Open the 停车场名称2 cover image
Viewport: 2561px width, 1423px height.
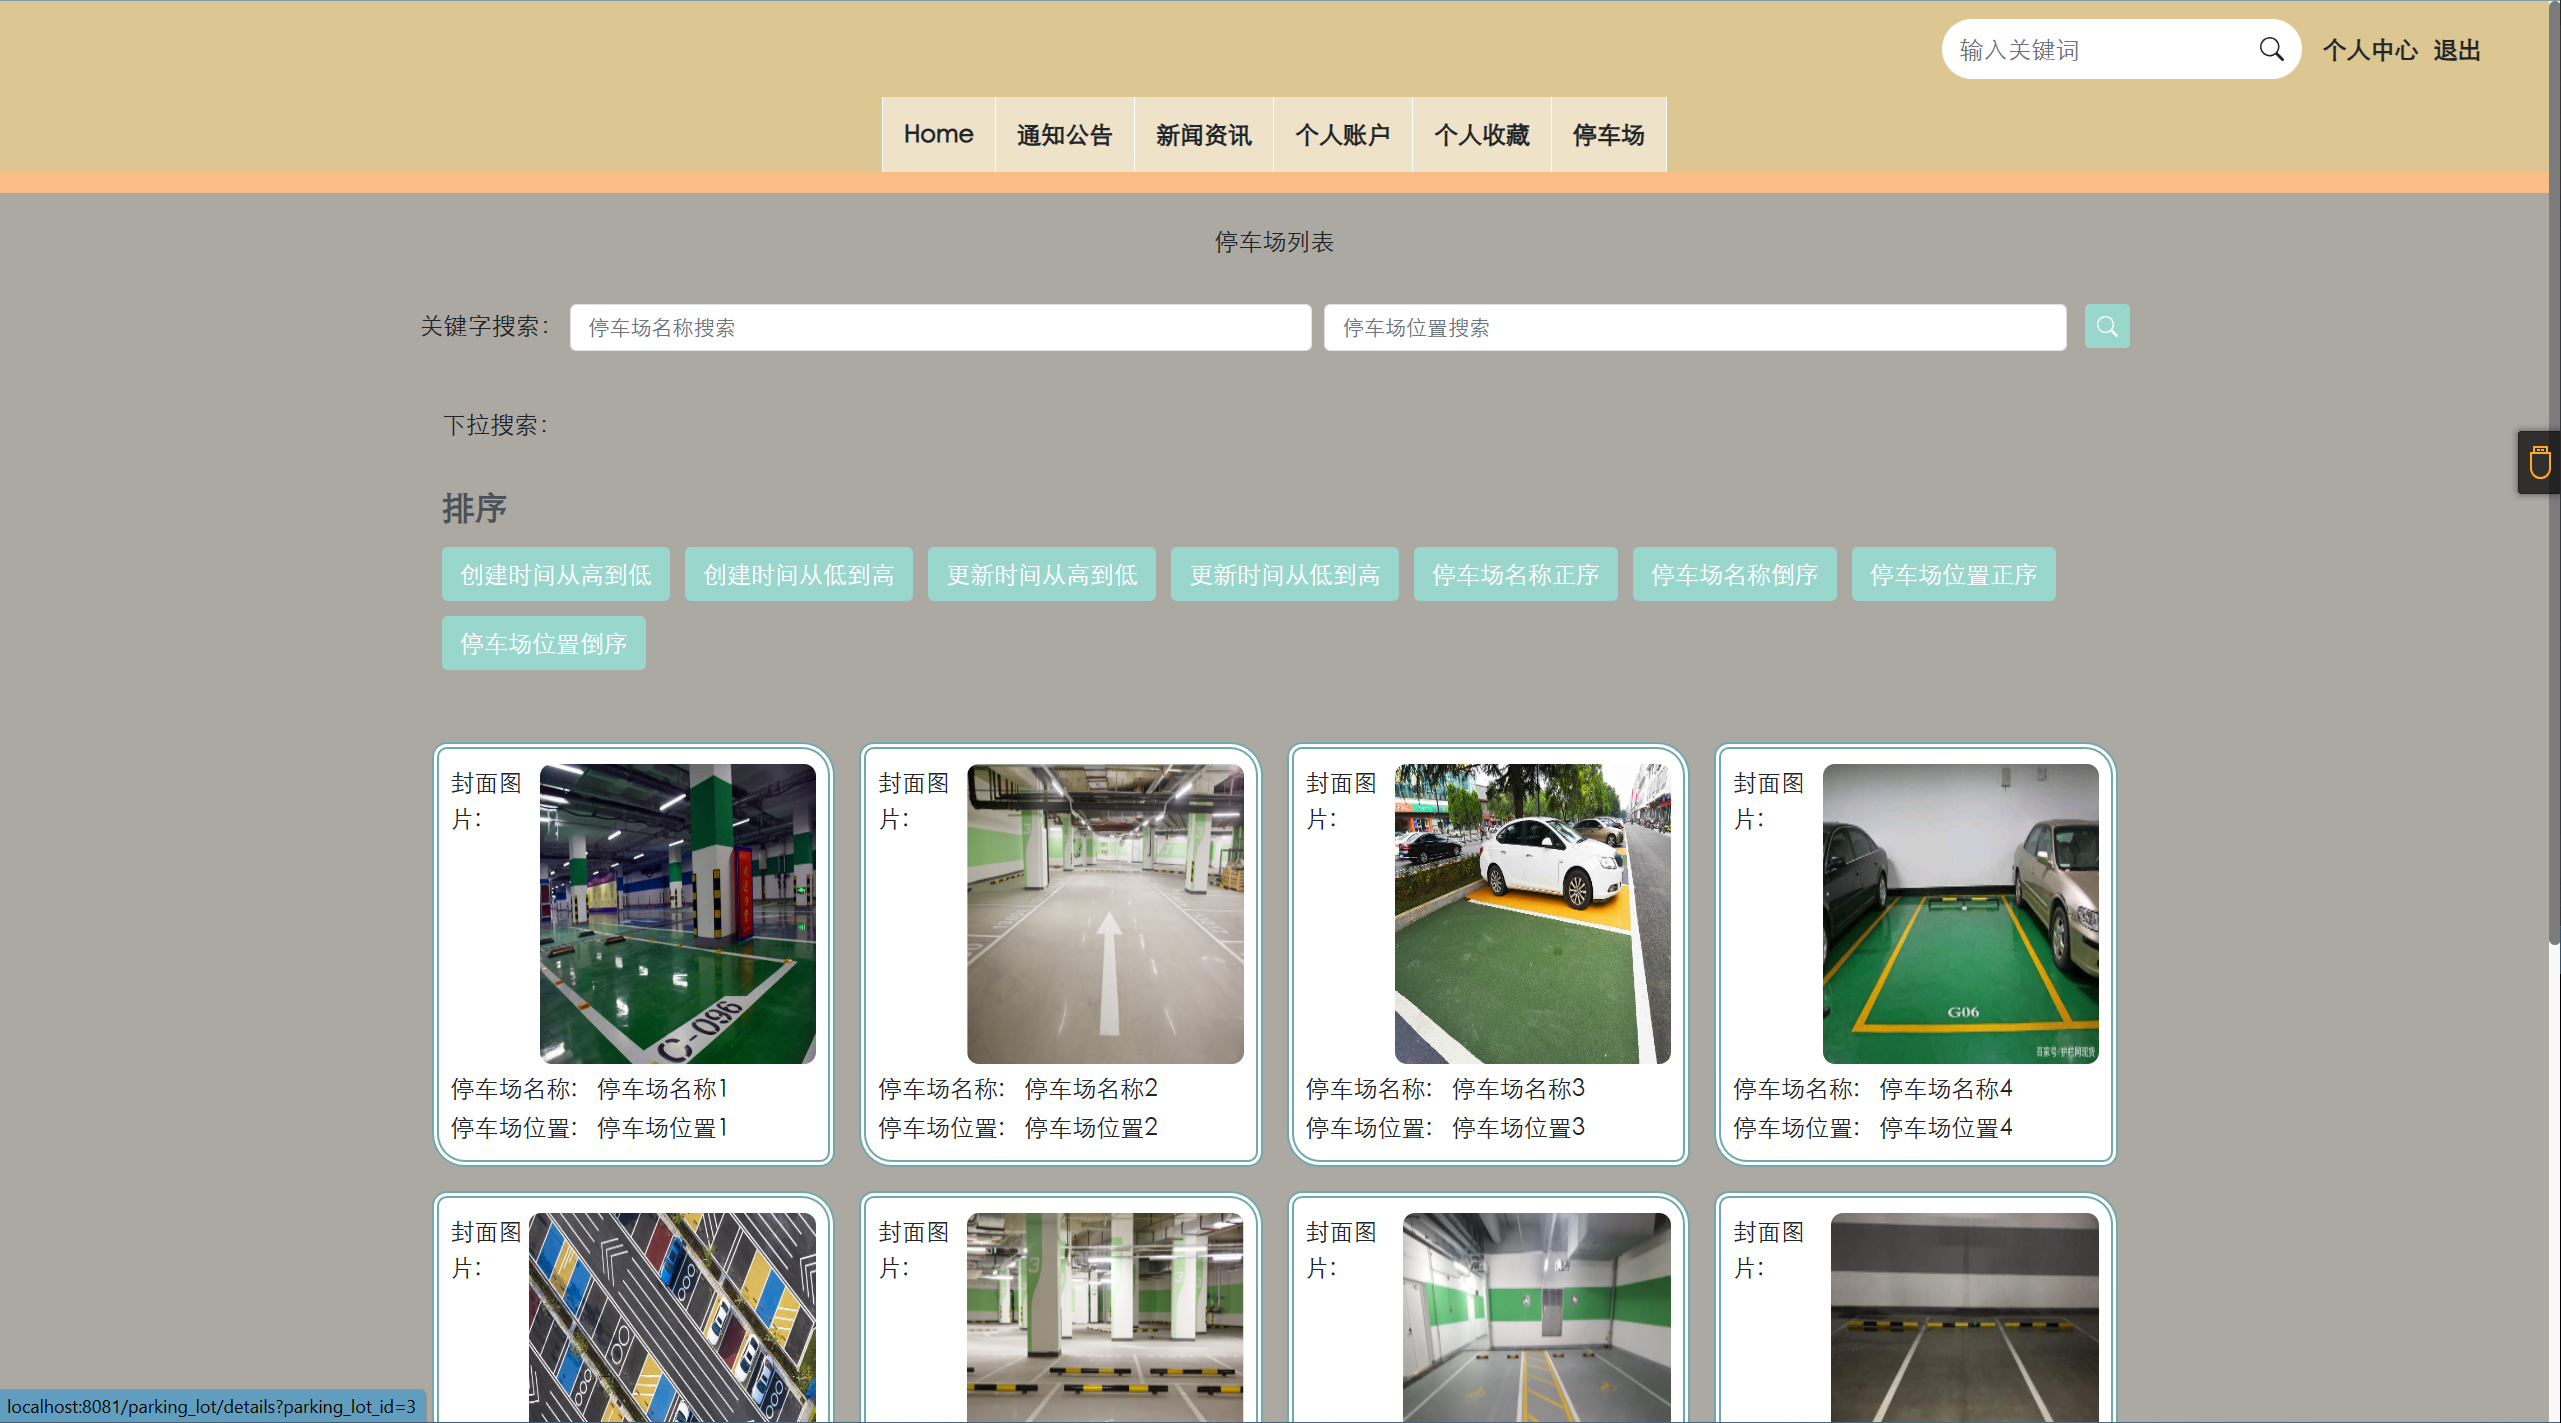[x=1104, y=913]
